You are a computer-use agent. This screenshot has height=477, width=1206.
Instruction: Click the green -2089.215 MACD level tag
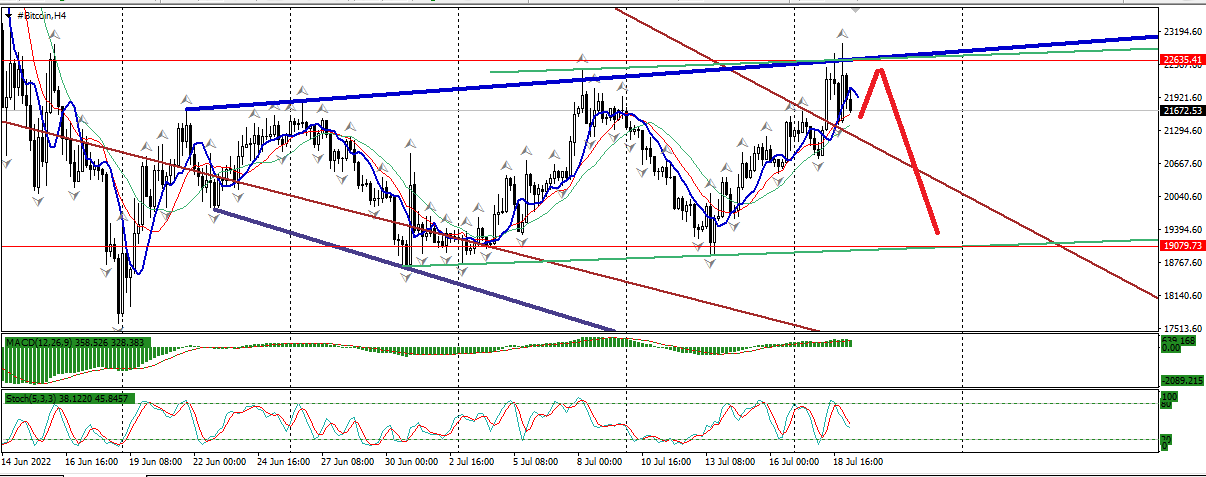[1180, 381]
